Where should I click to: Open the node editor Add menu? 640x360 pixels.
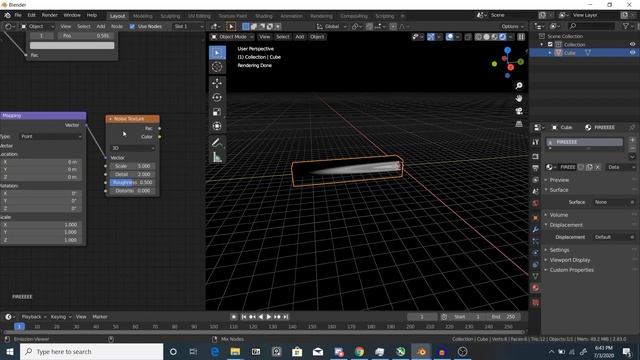pos(100,27)
